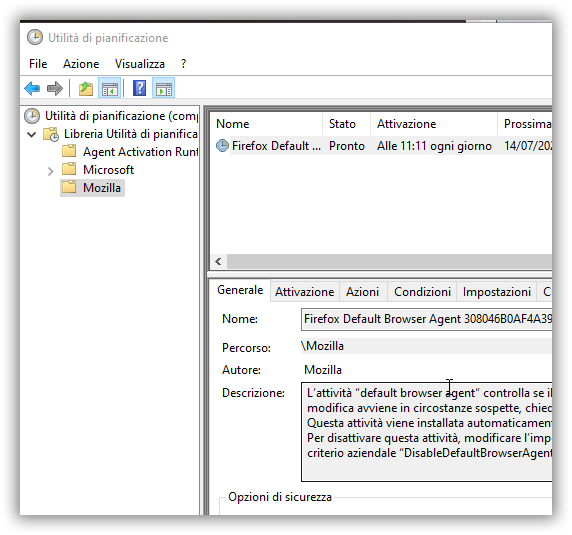Select the Mozilla folder in the tree
The width and height of the screenshot is (572, 535).
click(x=102, y=188)
